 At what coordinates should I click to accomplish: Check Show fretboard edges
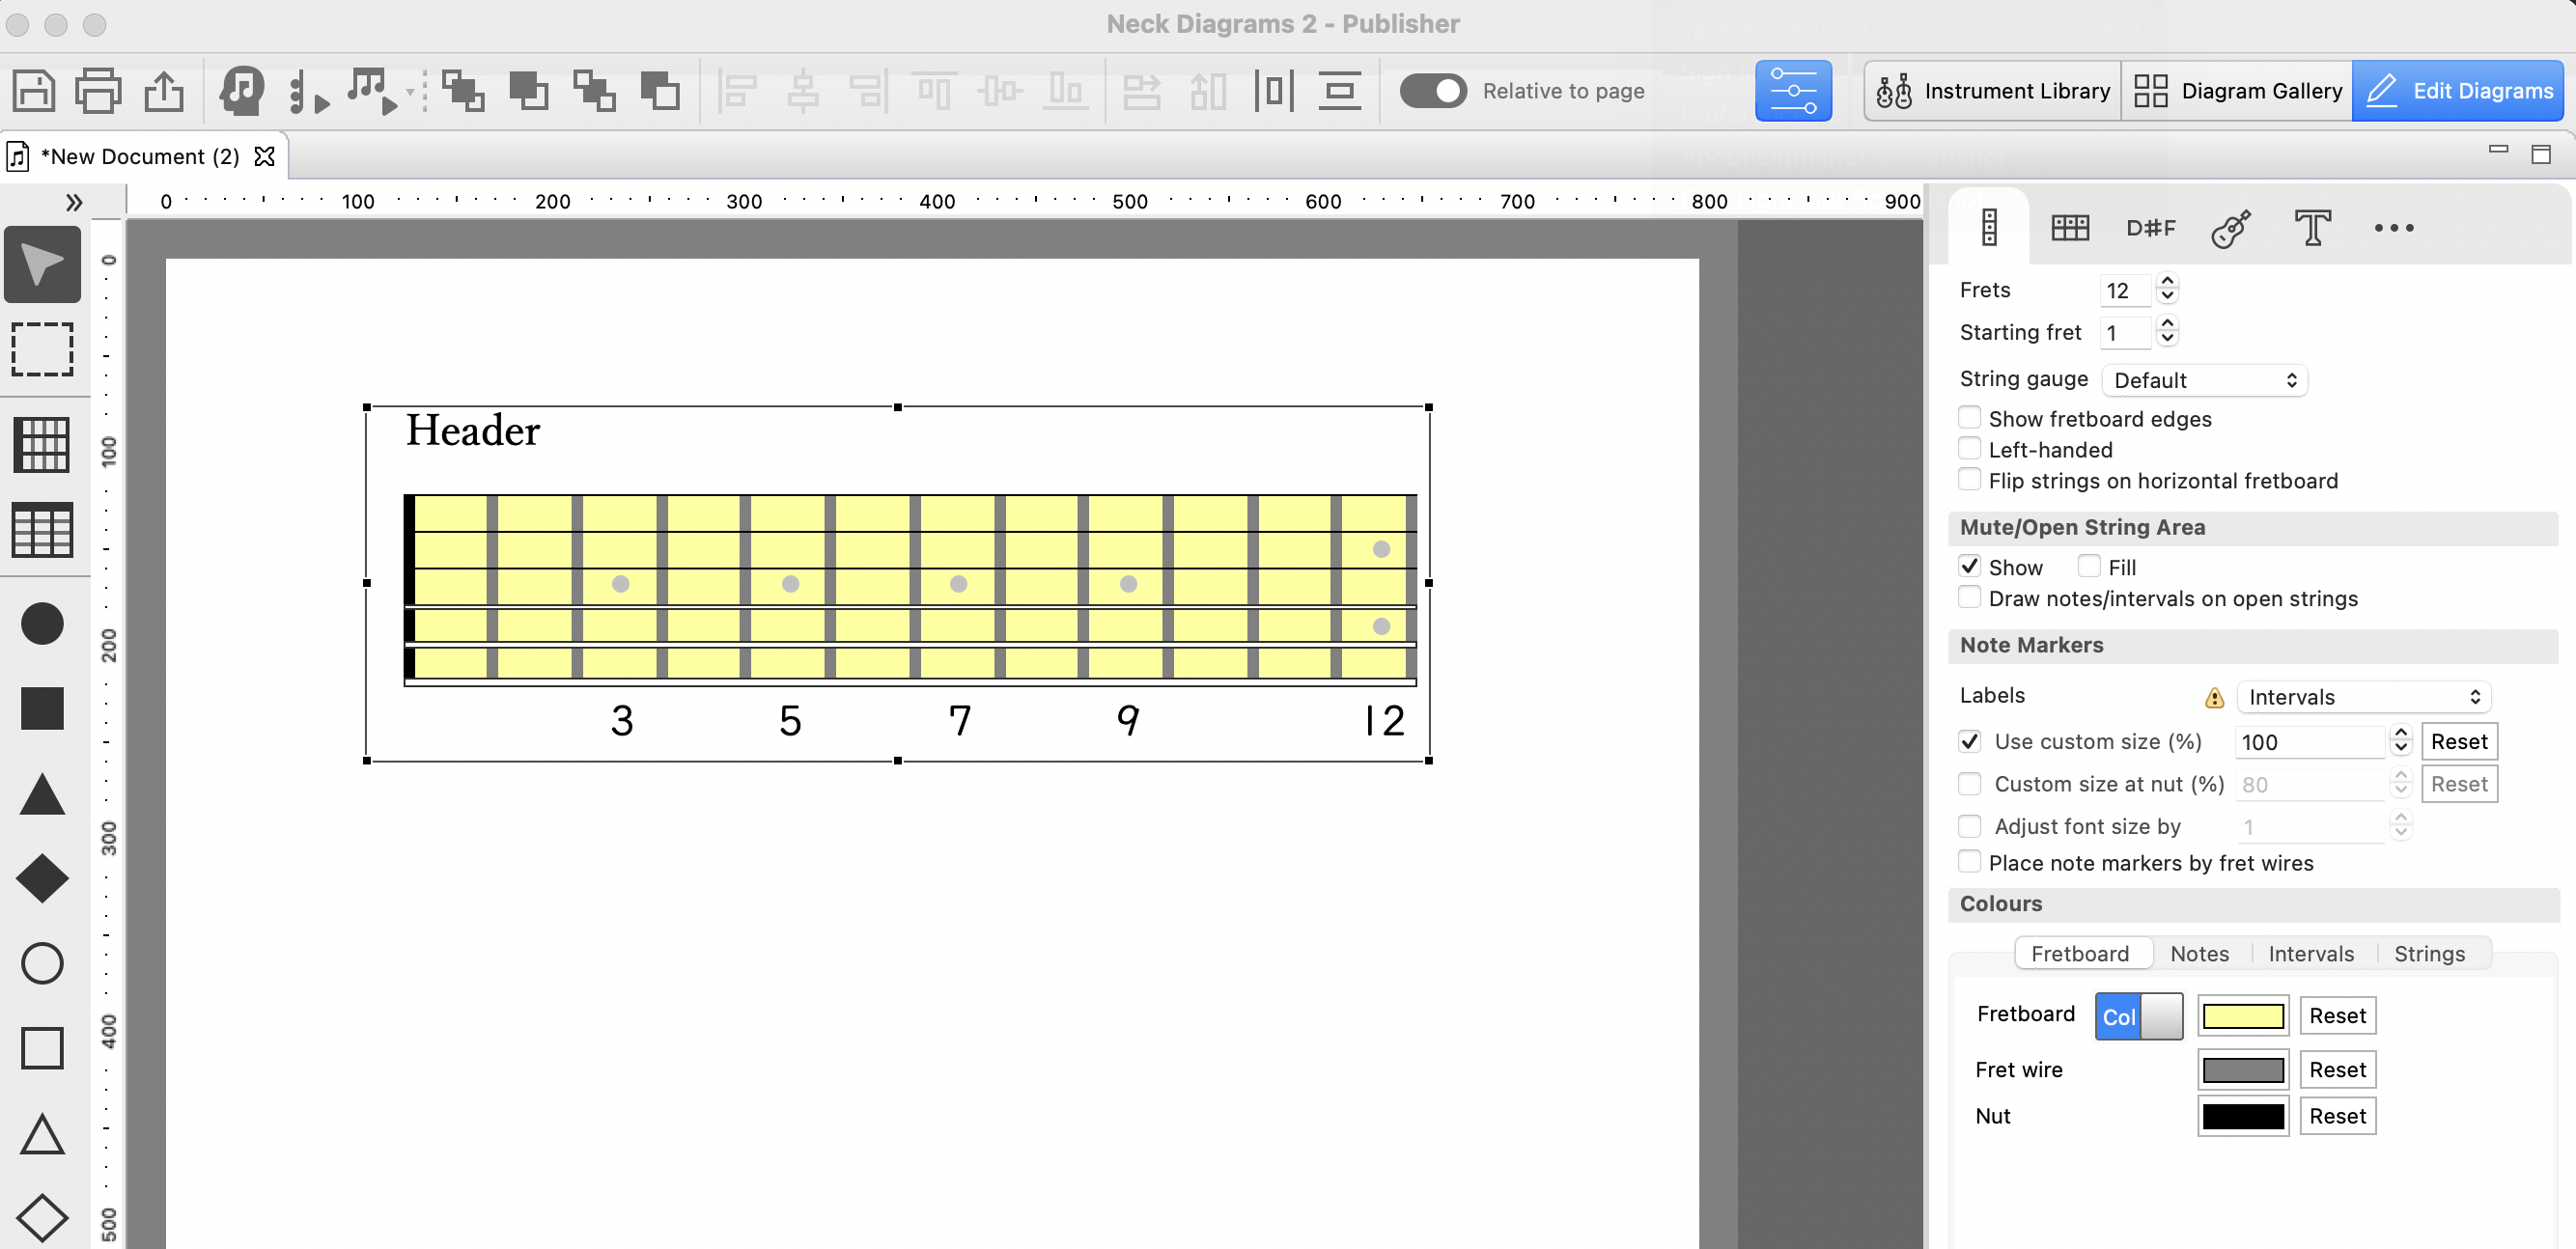pos(1969,418)
